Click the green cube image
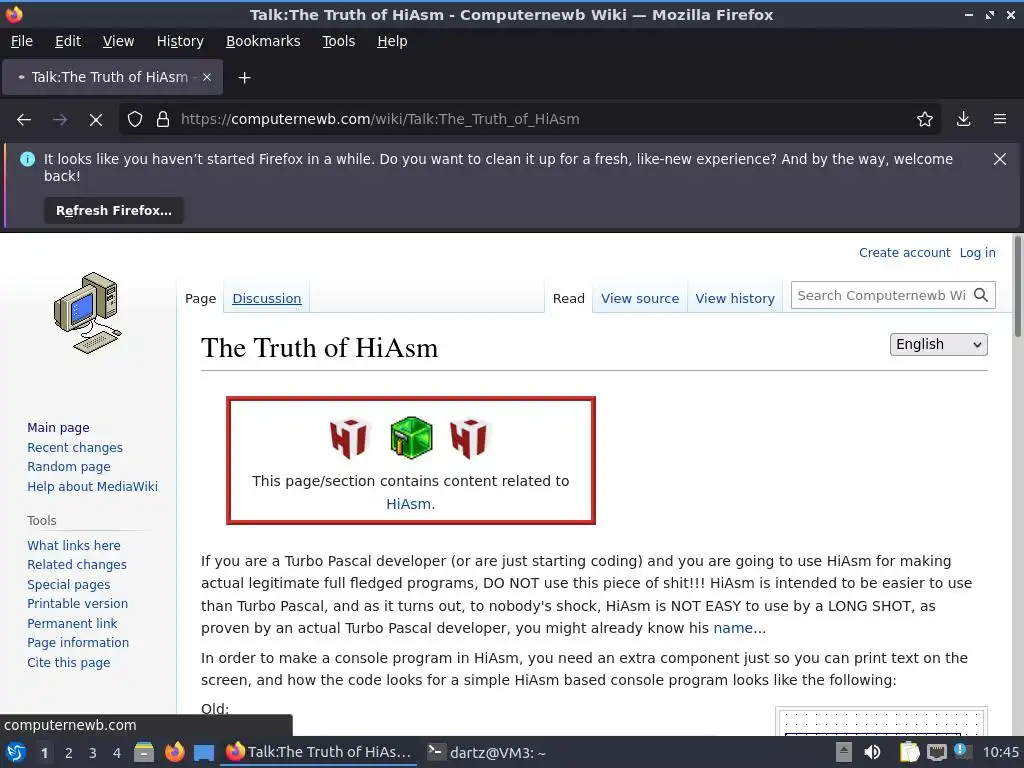 coord(411,437)
